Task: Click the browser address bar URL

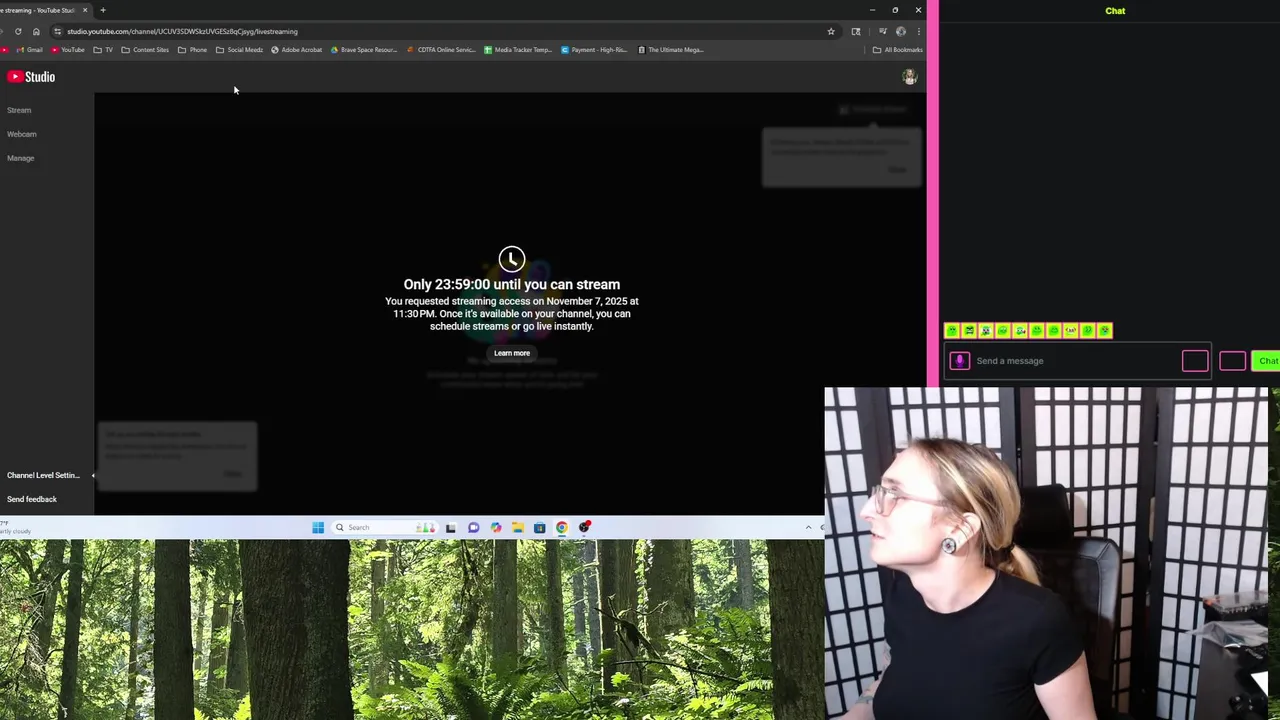Action: coord(182,31)
